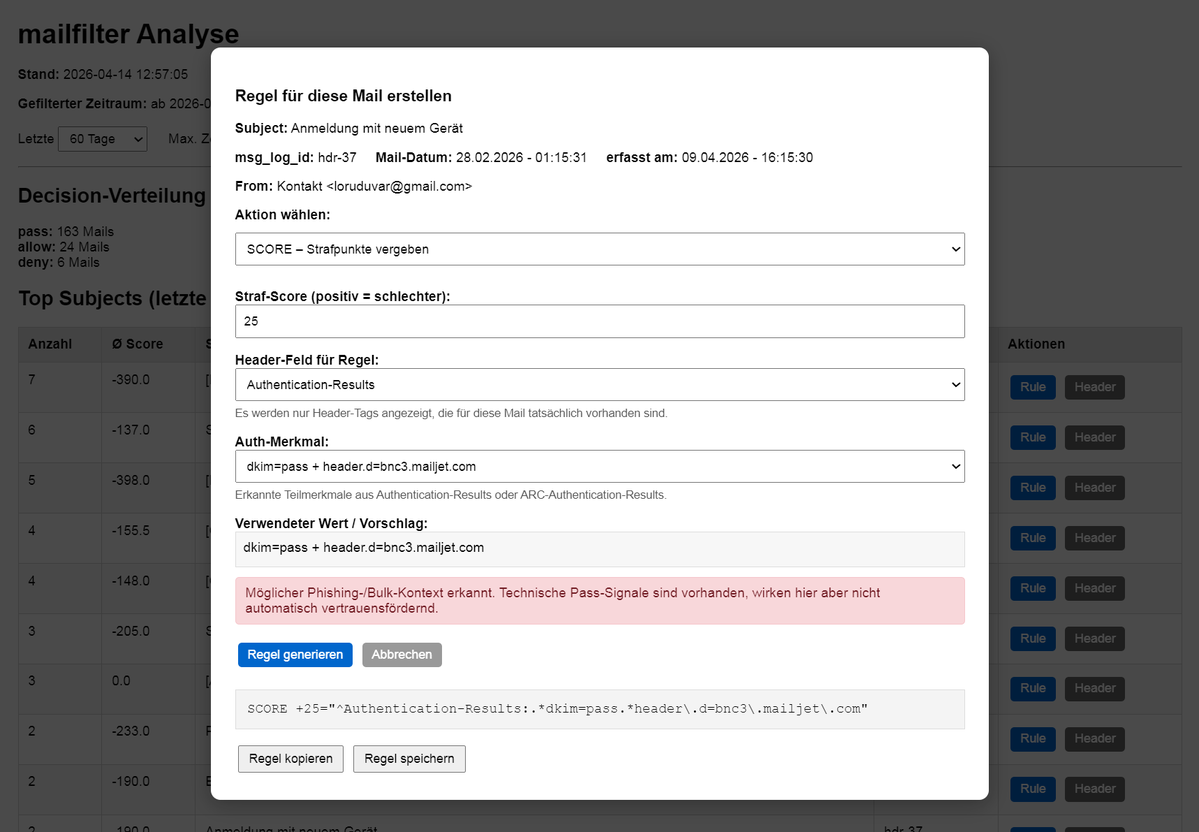Click the erfasst am value 09.04.2026 - 16:15:30
Image resolution: width=1199 pixels, height=832 pixels.
click(747, 158)
